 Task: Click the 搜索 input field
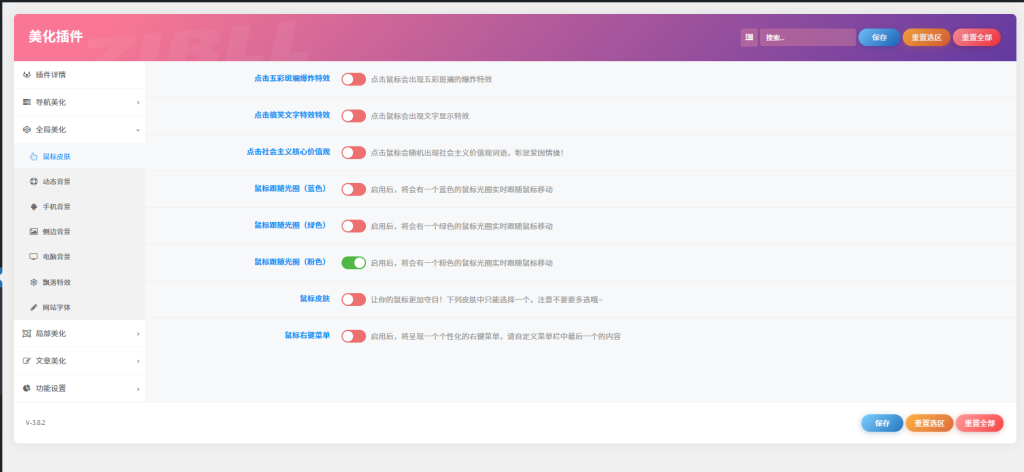tap(806, 37)
